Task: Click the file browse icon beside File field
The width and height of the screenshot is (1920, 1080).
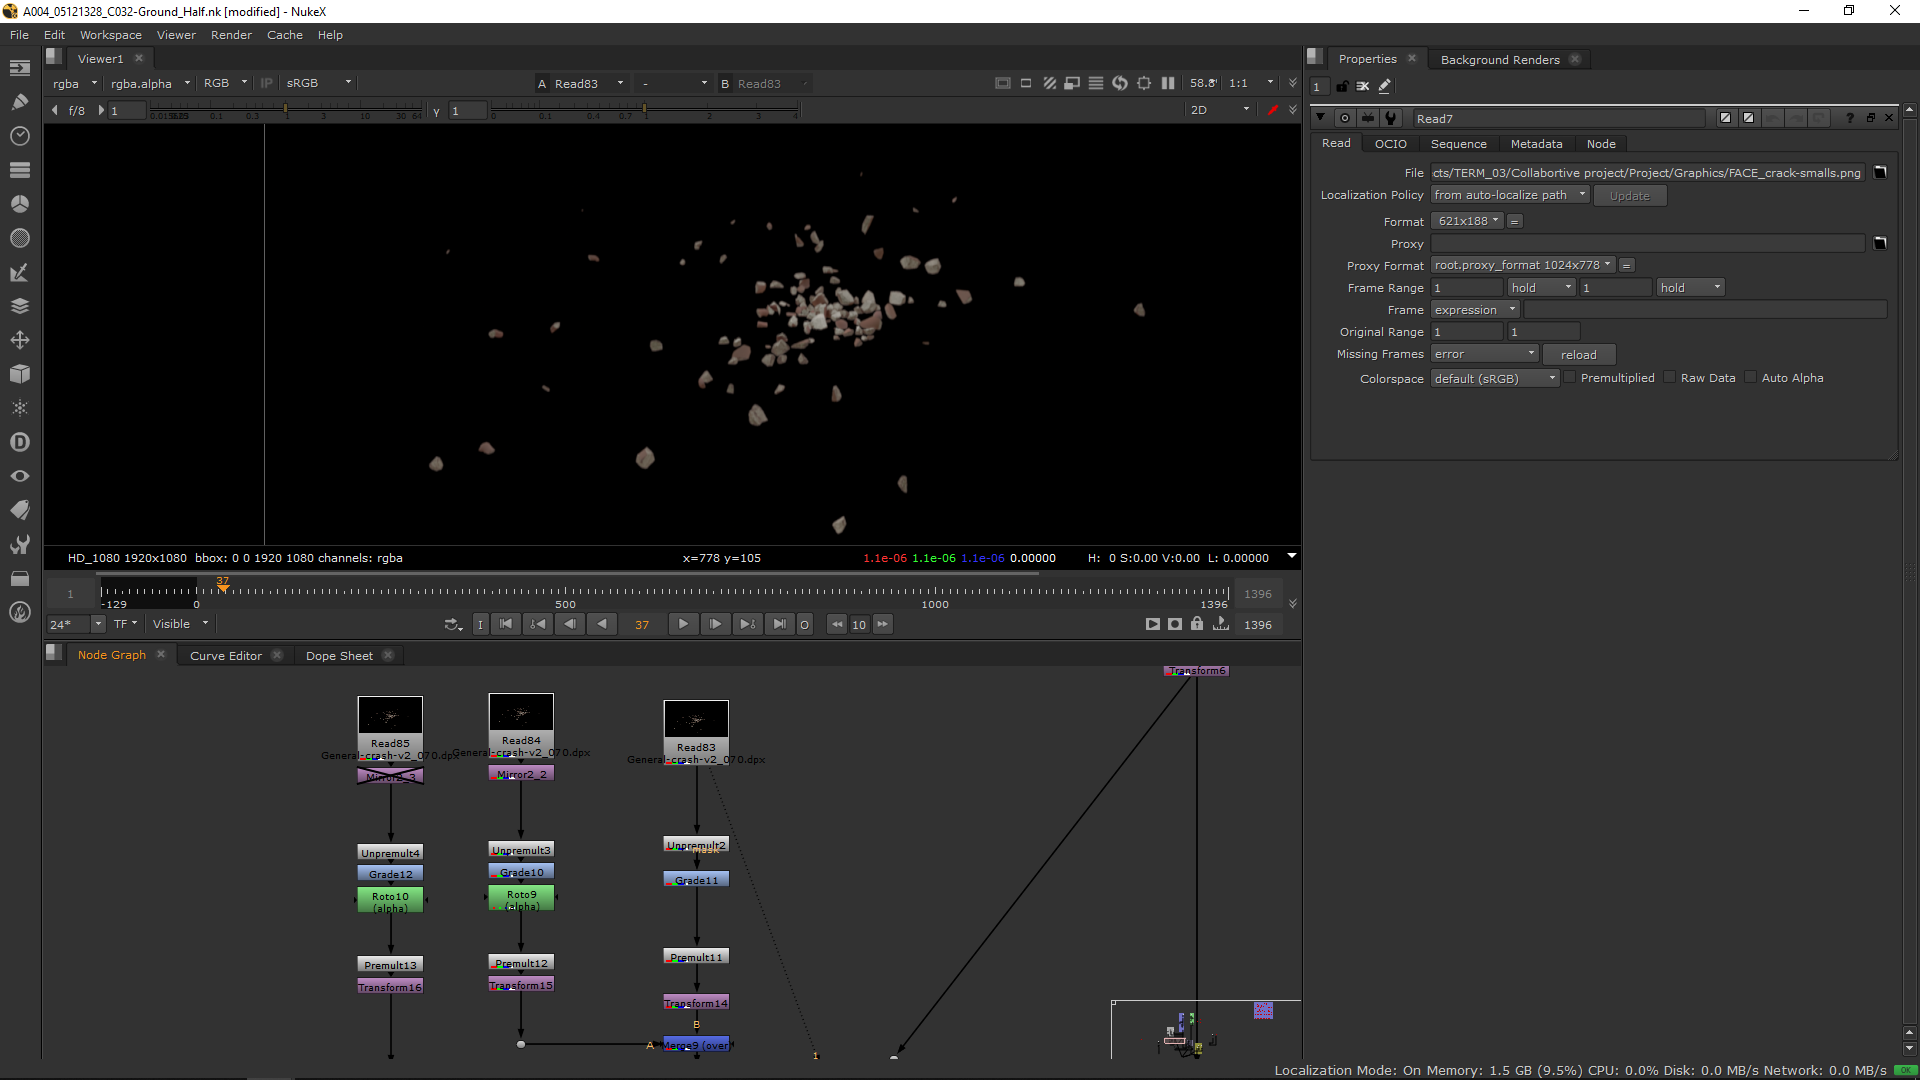Action: pyautogui.click(x=1879, y=172)
